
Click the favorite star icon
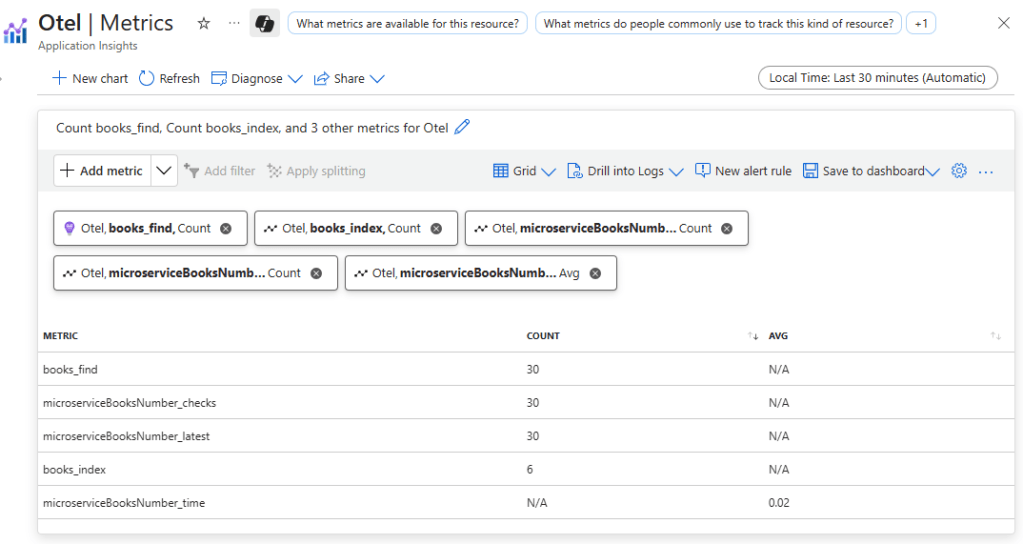point(204,23)
